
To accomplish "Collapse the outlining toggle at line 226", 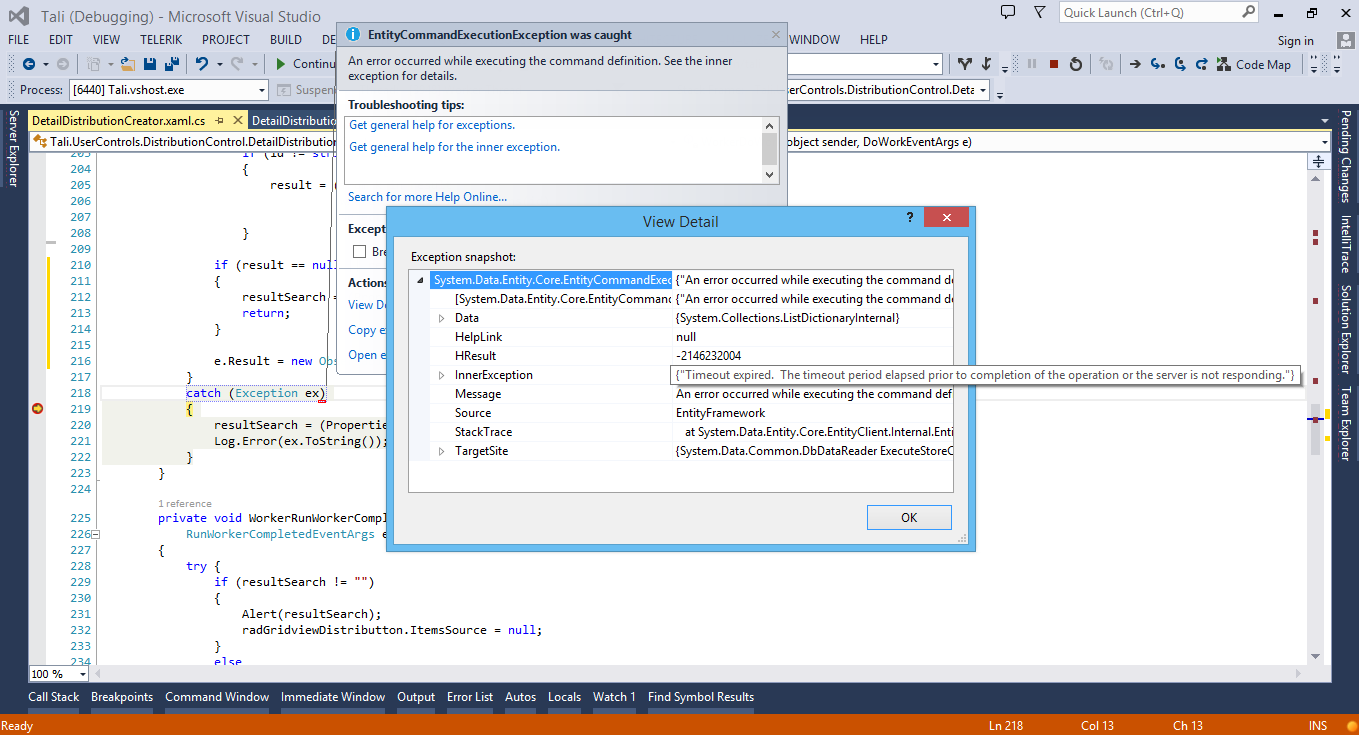I will coord(96,535).
